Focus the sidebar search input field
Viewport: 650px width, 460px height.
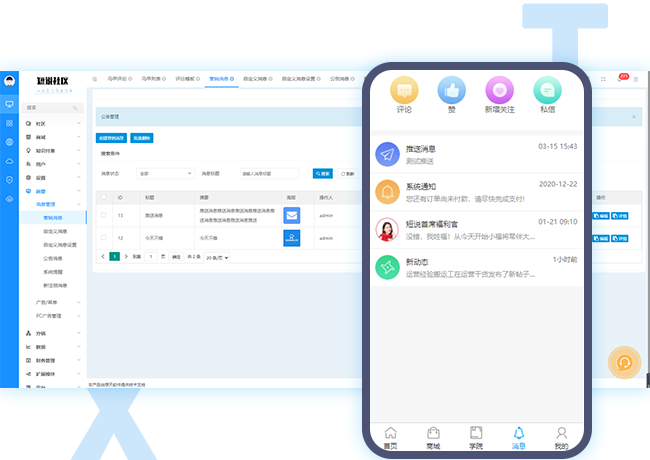coord(53,108)
